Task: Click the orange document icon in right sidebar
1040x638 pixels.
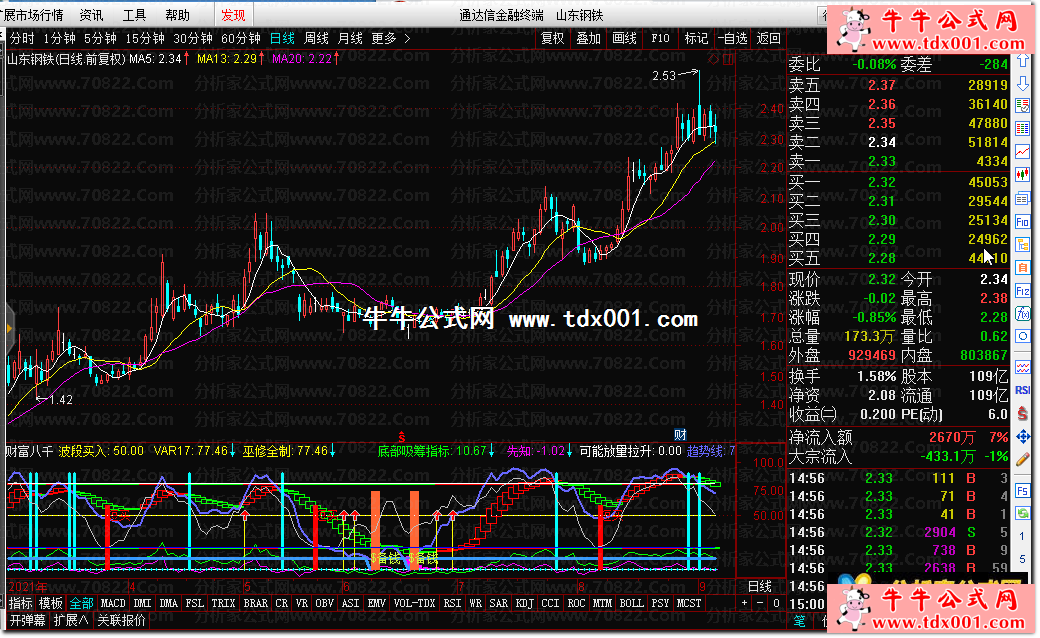Action: click(1022, 267)
